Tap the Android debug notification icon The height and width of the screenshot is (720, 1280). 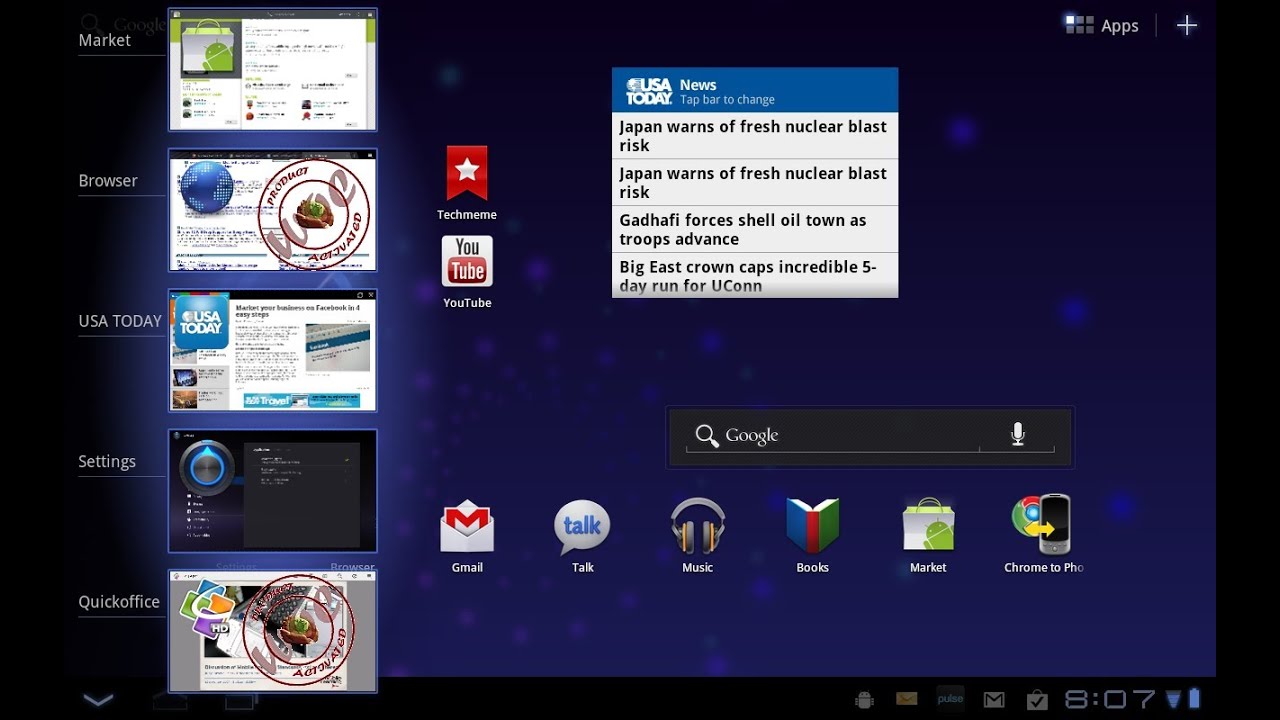(x=865, y=700)
